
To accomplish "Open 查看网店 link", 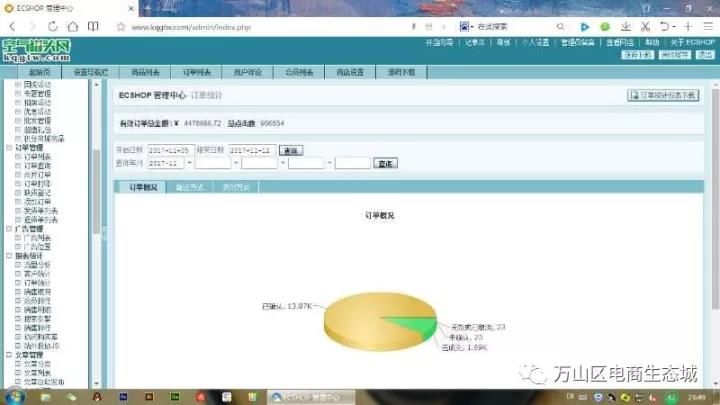I will 620,42.
